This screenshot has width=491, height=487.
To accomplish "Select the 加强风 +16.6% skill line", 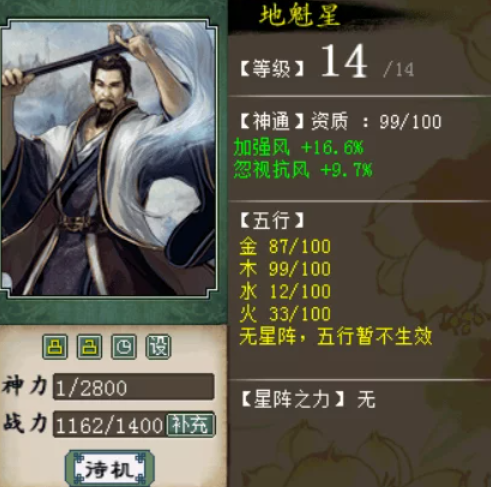I will coord(299,147).
